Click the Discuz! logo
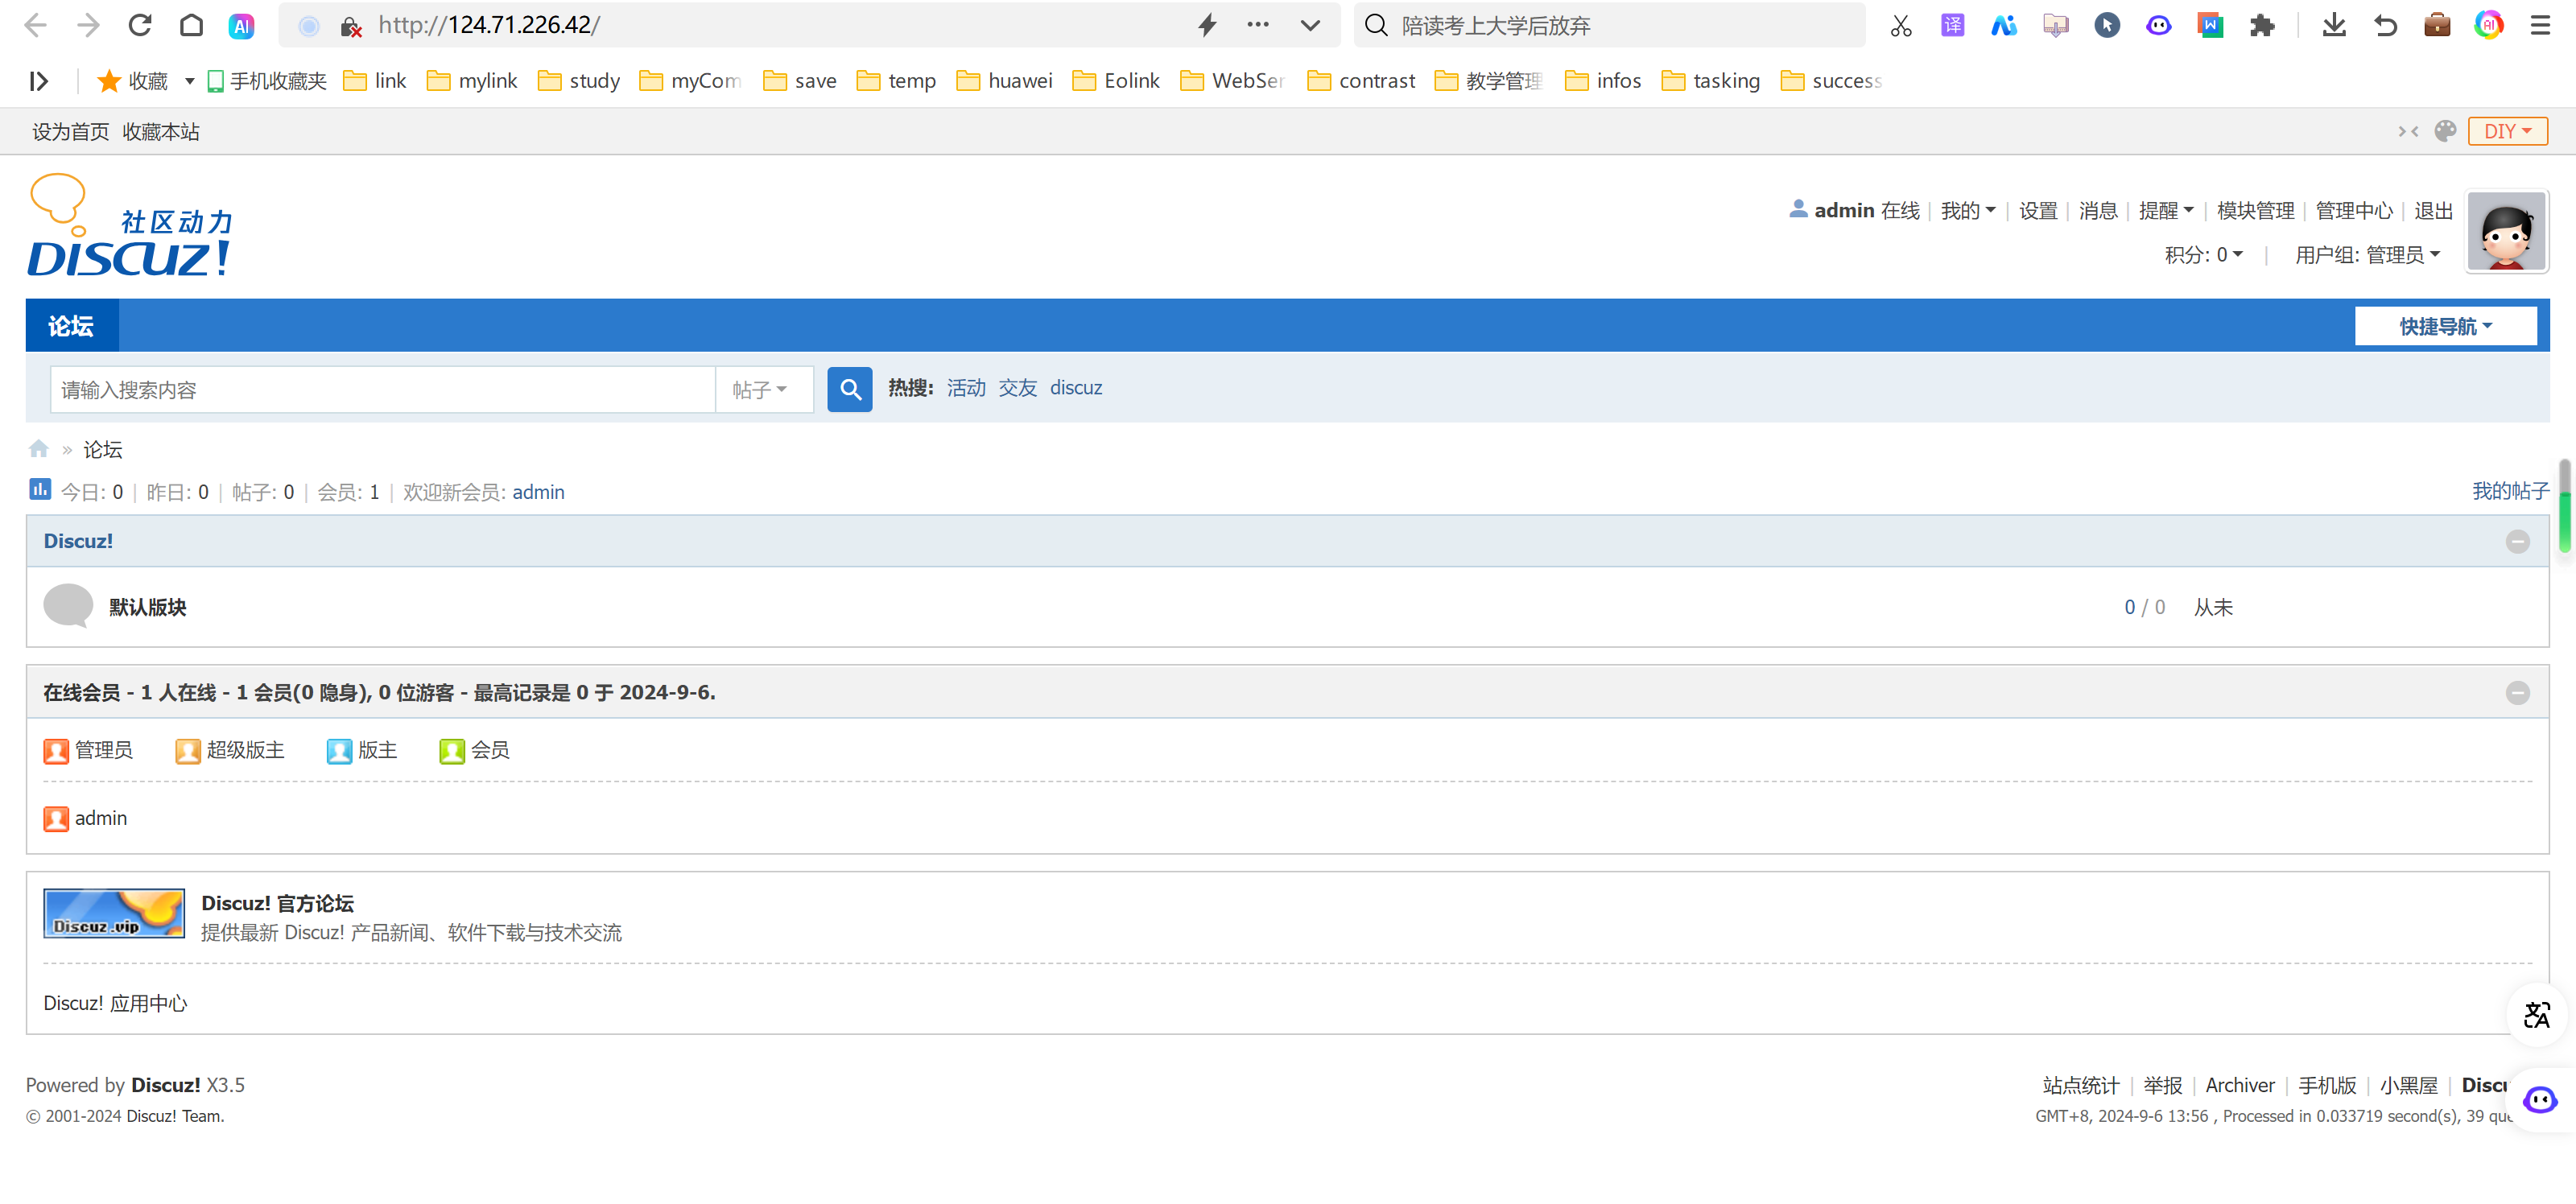 pyautogui.click(x=130, y=225)
